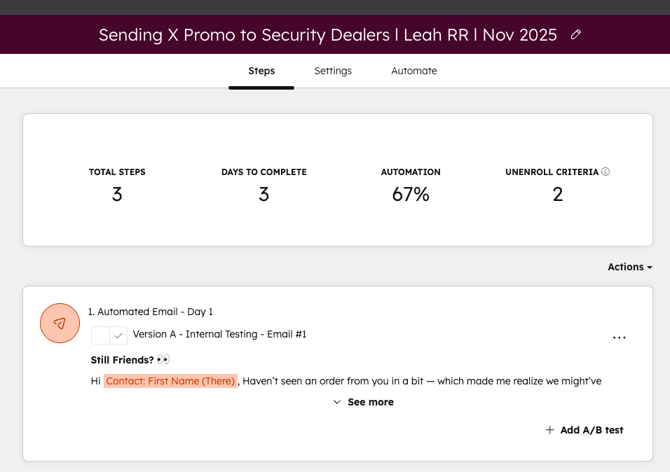
Task: Click the Version A - Internal Testing label
Action: pos(219,334)
